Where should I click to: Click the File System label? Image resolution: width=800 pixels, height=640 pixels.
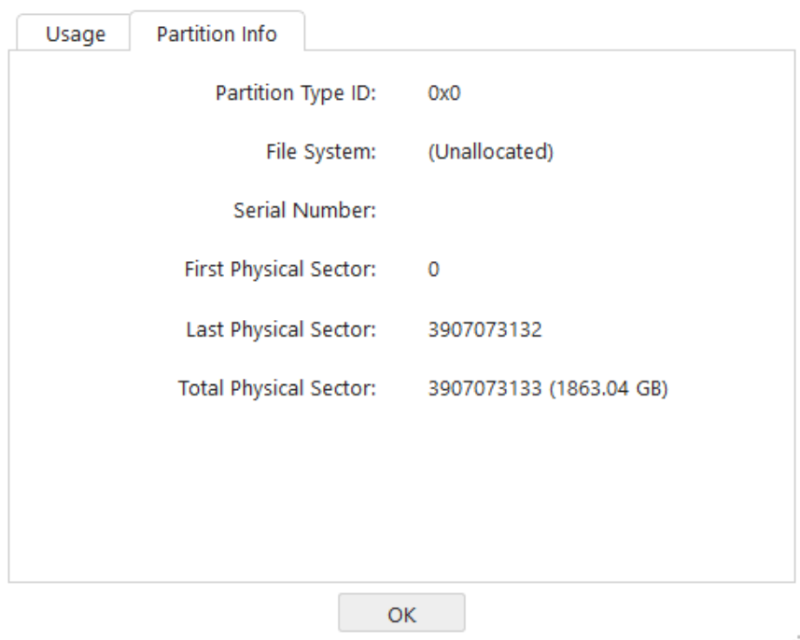coord(321,152)
